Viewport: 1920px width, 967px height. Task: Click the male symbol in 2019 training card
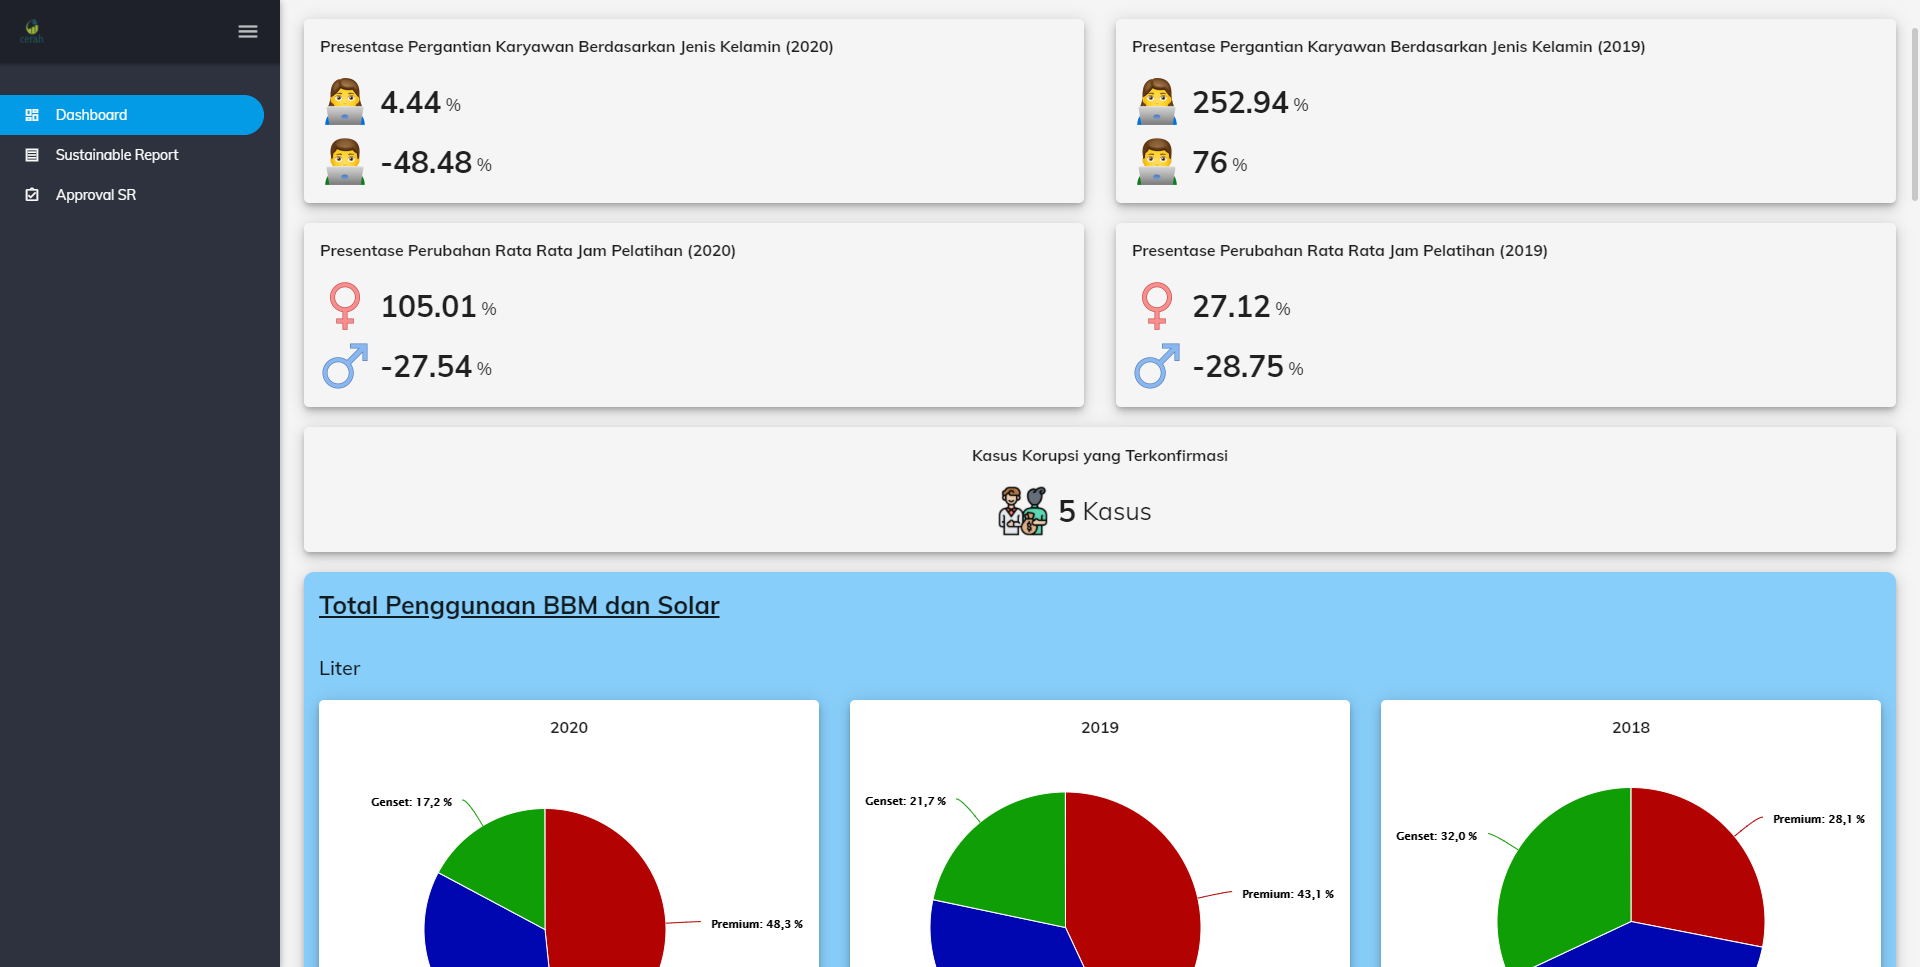click(1157, 366)
